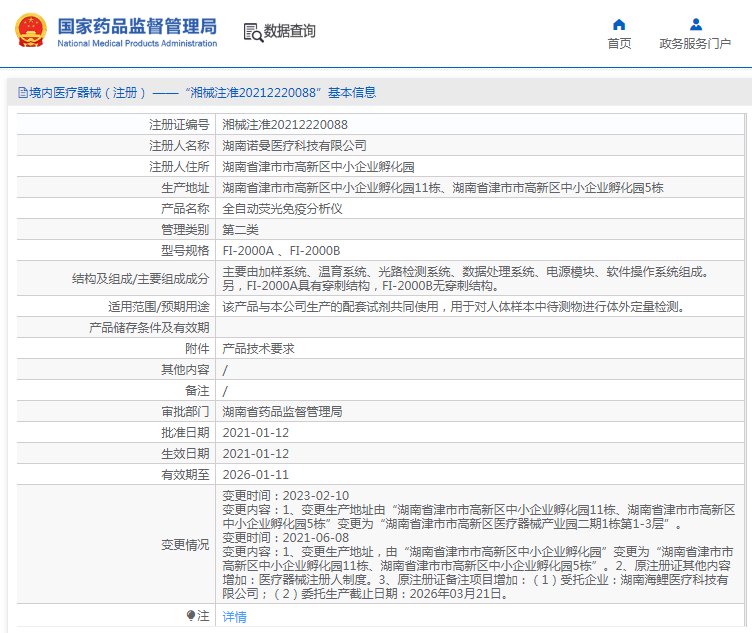Click approval department 湖南省药品监督管理局
Image resolution: width=752 pixels, height=633 pixels.
pos(282,411)
